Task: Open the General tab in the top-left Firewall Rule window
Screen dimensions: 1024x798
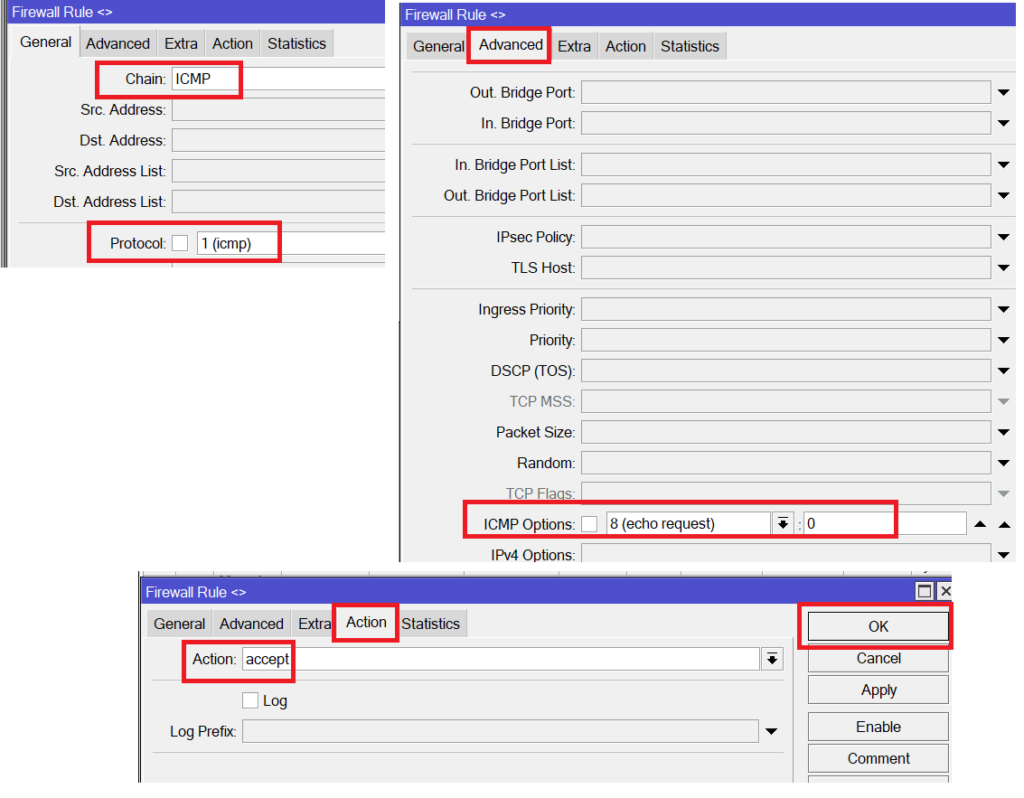Action: point(45,42)
